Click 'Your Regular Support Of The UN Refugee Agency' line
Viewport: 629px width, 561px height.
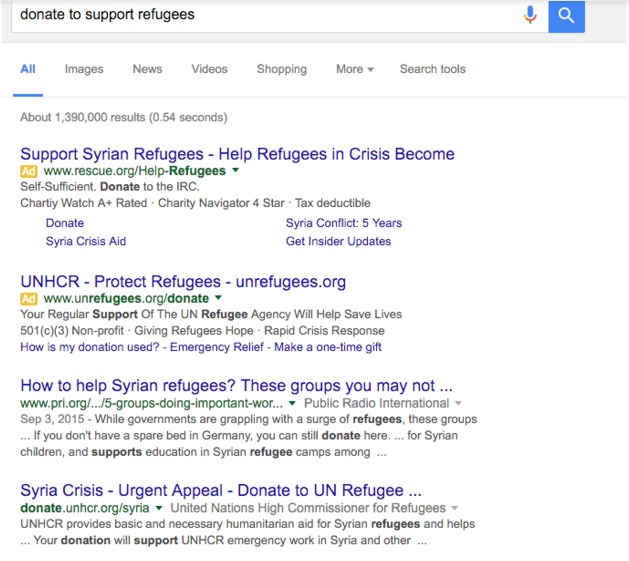pos(211,314)
